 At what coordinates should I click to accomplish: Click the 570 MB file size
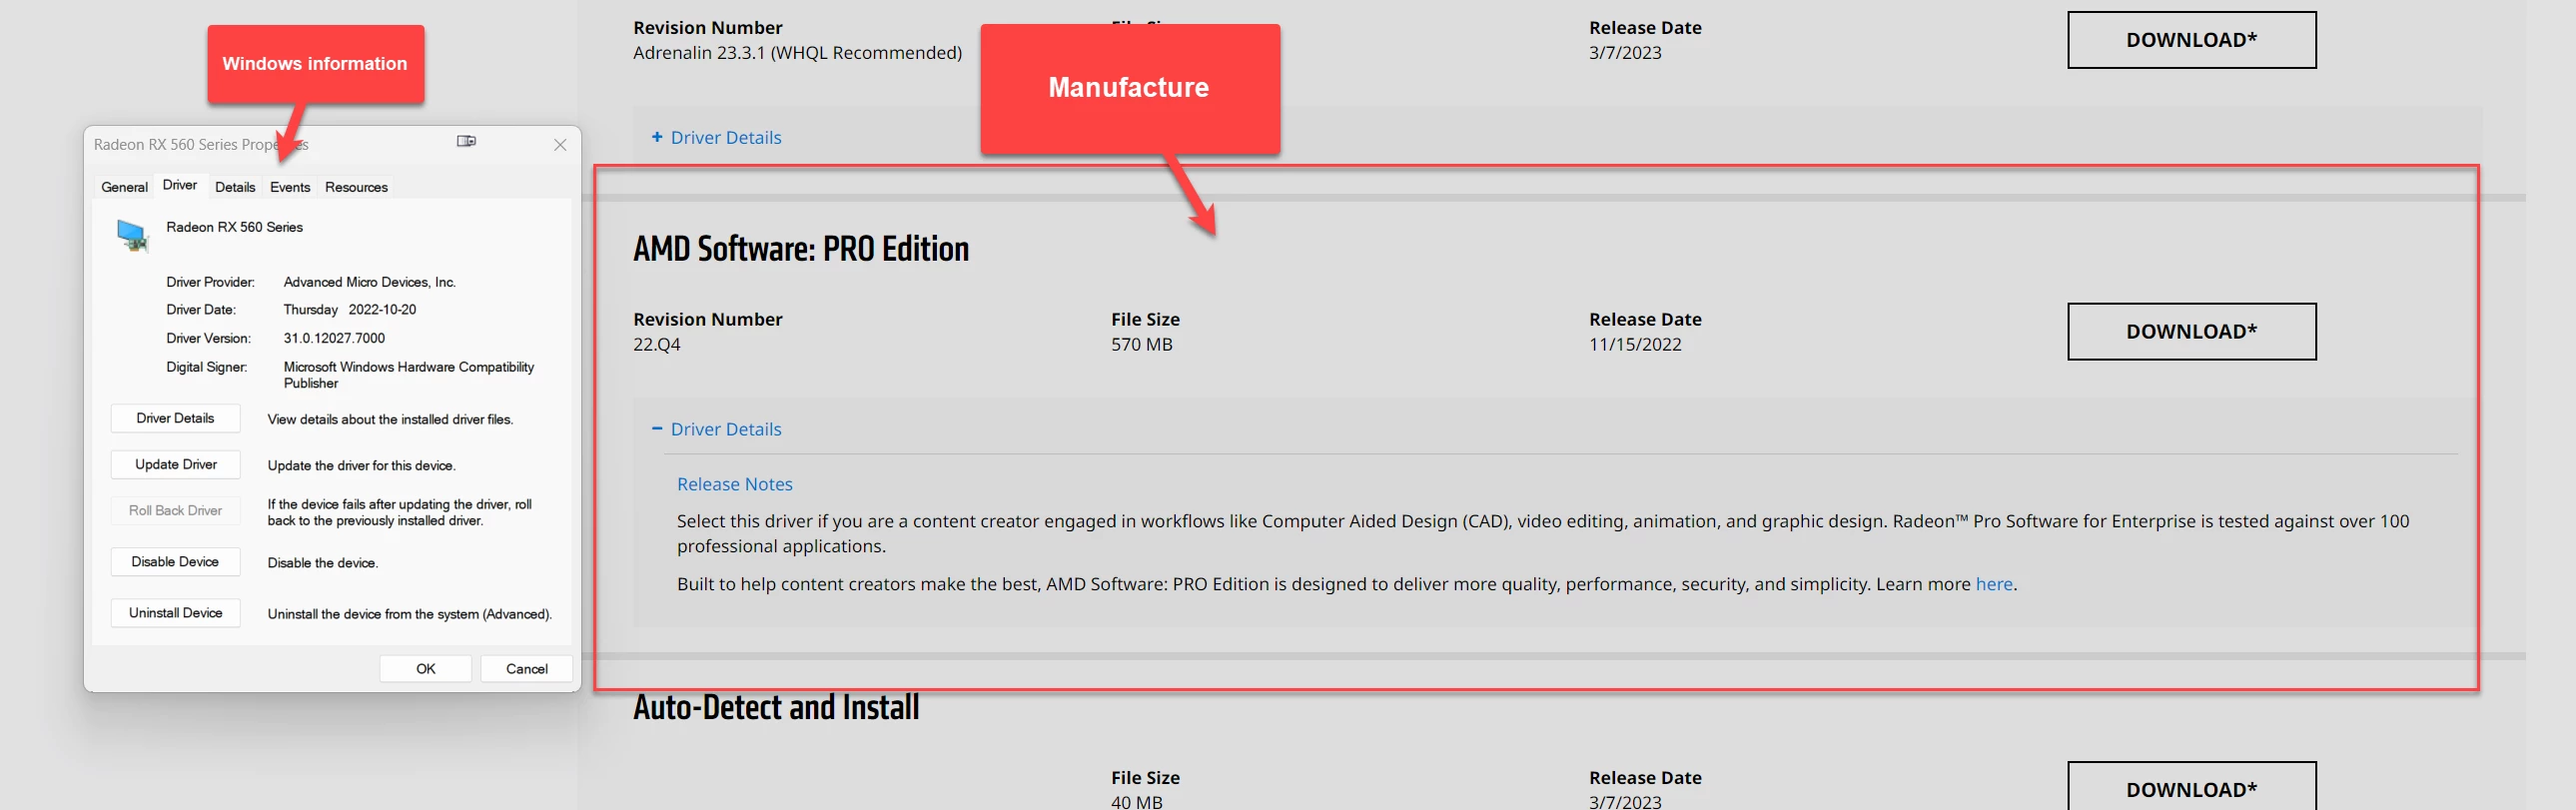tap(1142, 344)
